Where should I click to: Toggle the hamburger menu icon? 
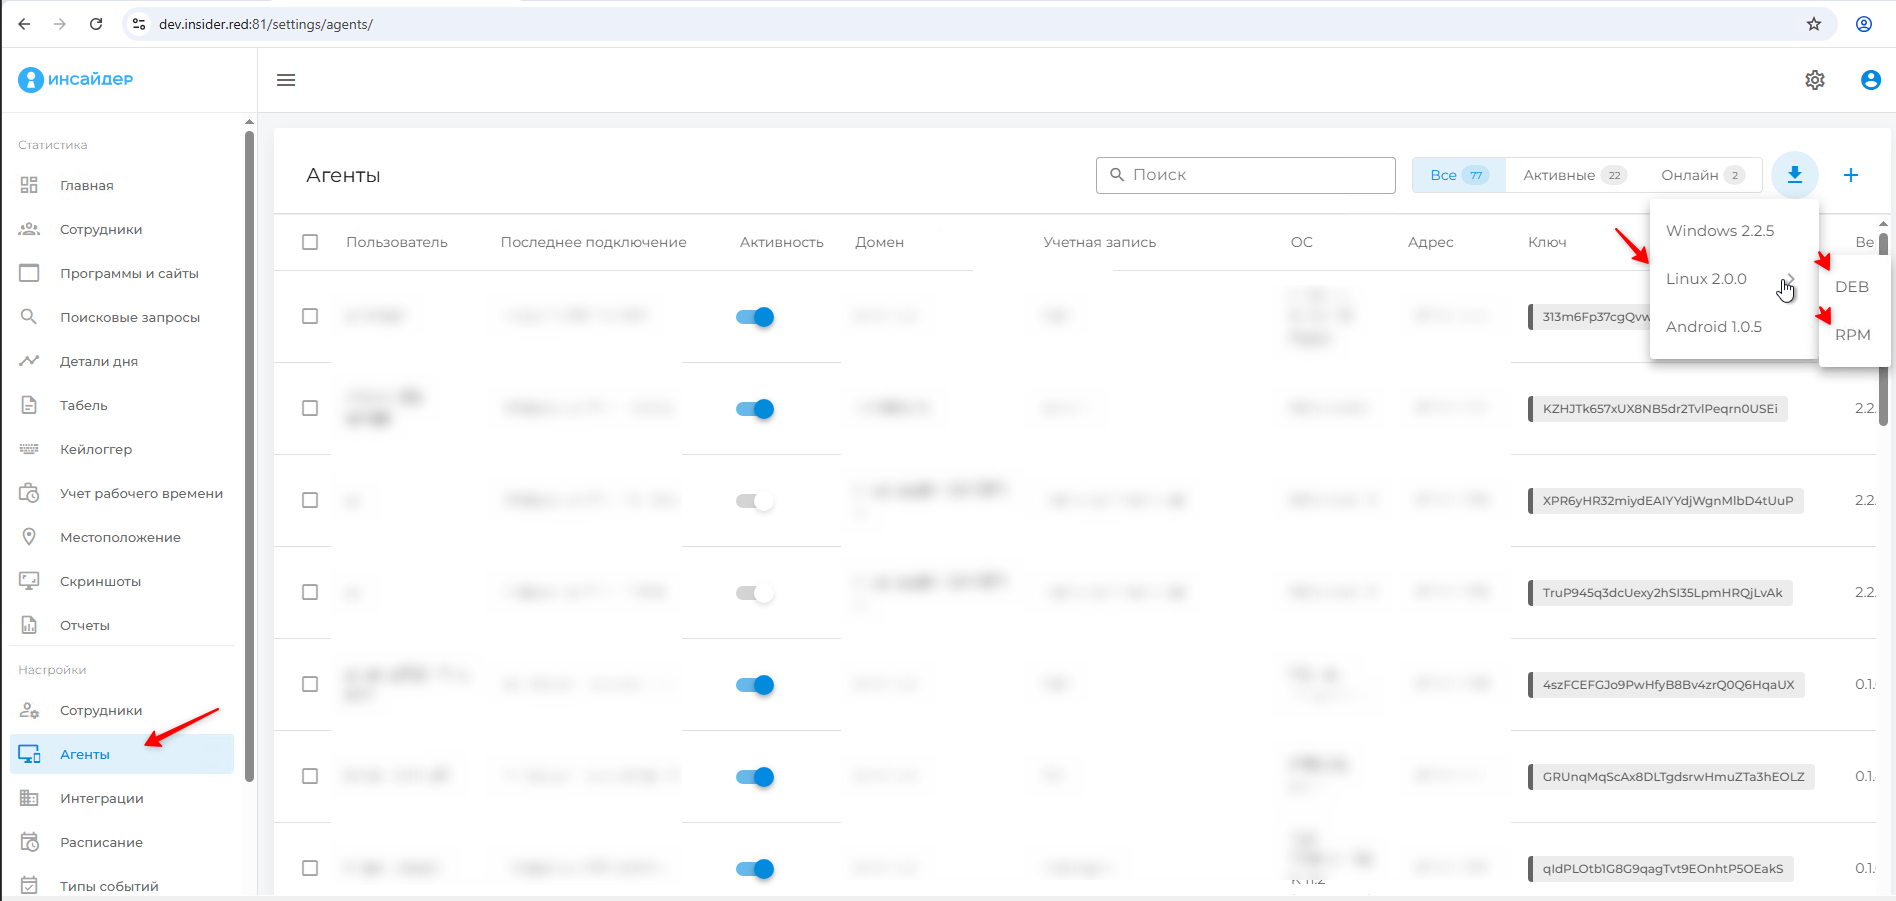[286, 80]
